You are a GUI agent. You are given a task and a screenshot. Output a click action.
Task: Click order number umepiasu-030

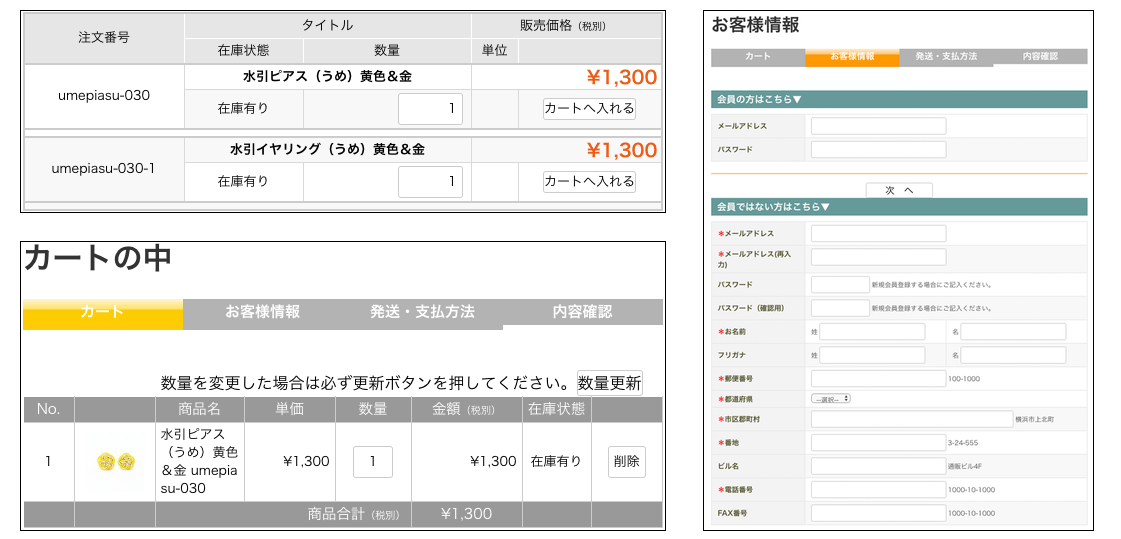point(104,95)
